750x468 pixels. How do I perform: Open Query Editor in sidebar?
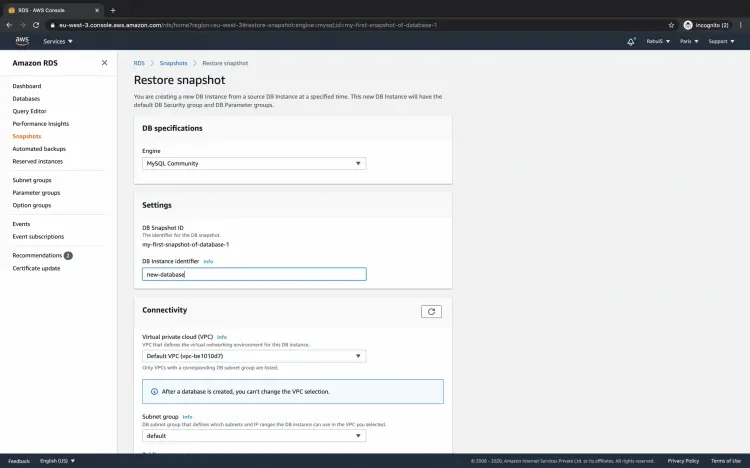[x=30, y=111]
